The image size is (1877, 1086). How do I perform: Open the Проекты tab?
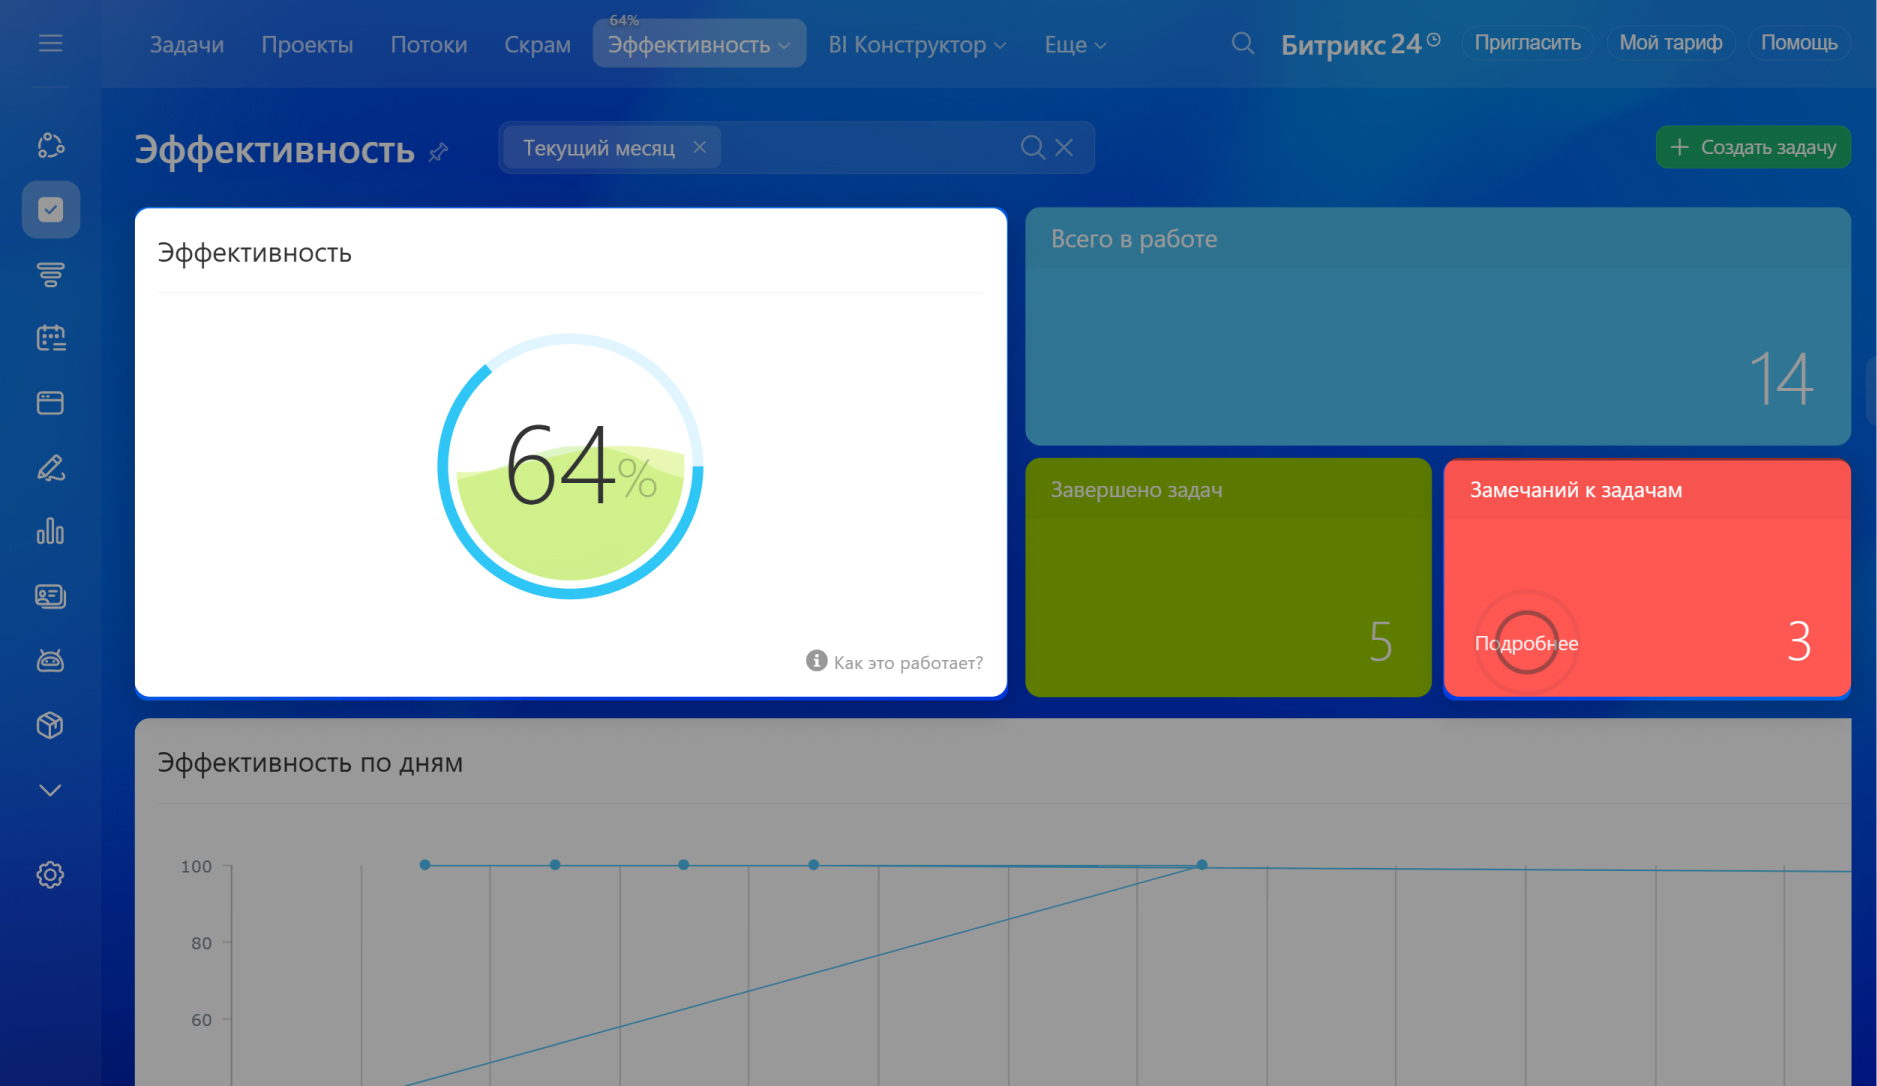pyautogui.click(x=307, y=45)
